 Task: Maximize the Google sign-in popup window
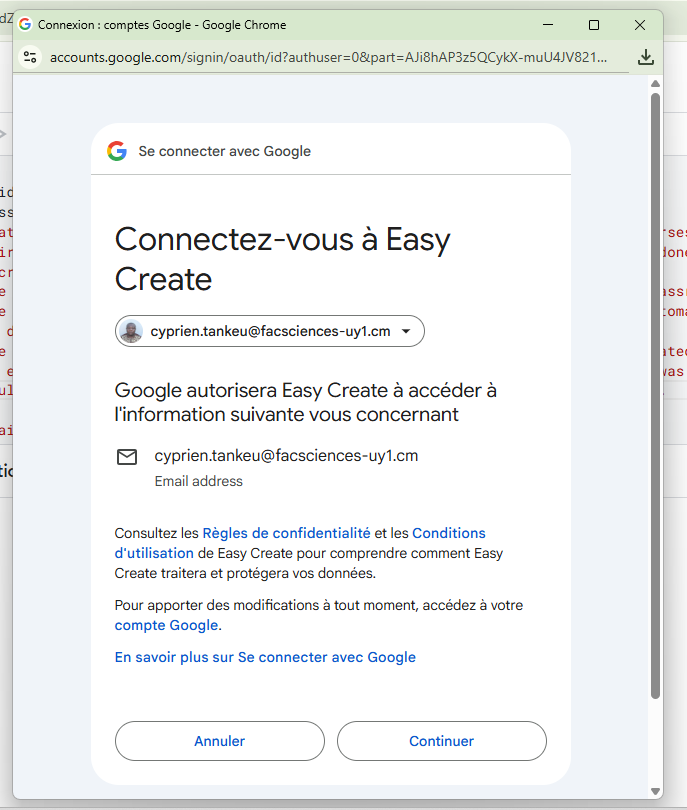pos(594,24)
